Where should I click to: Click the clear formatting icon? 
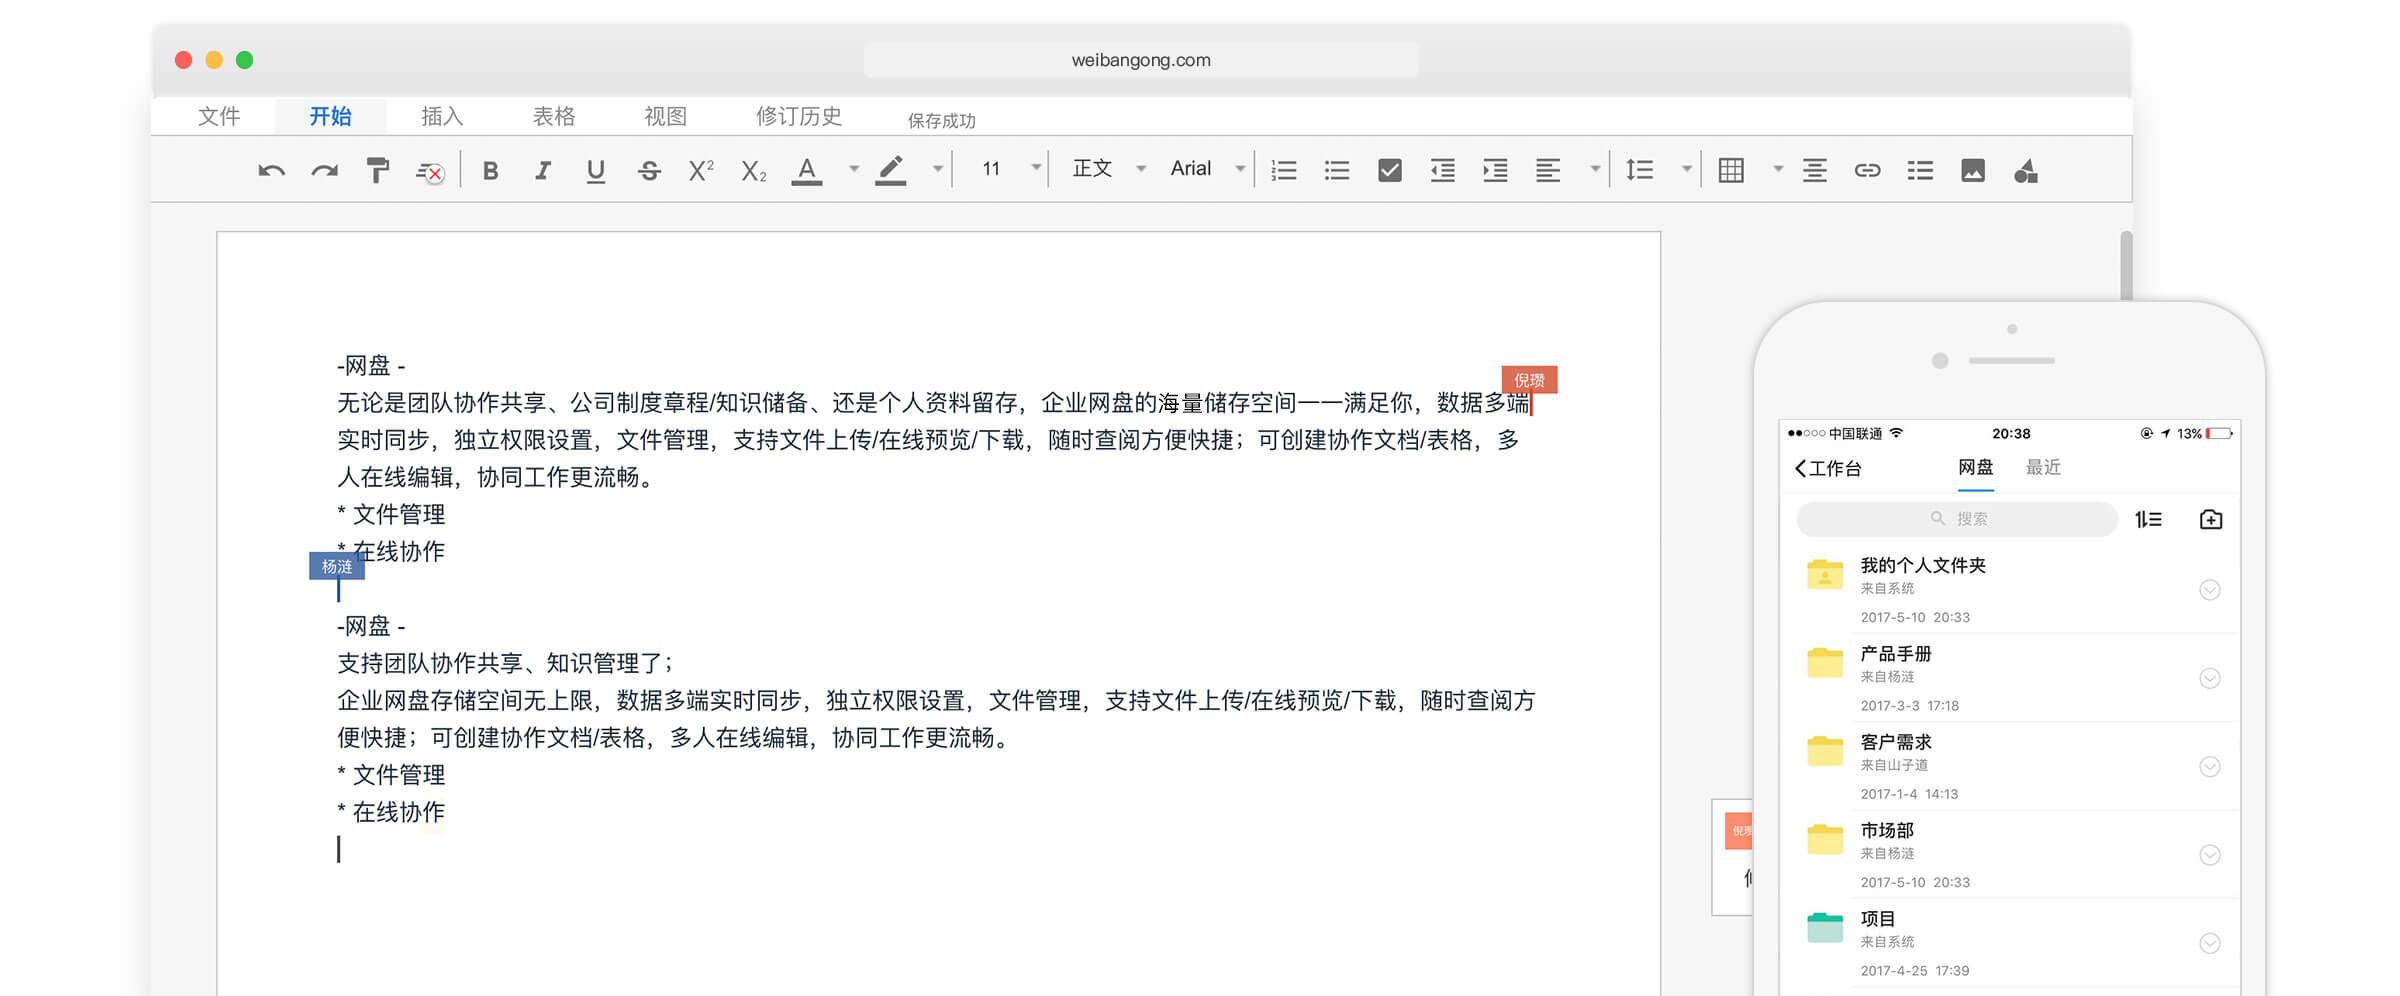pos(430,172)
